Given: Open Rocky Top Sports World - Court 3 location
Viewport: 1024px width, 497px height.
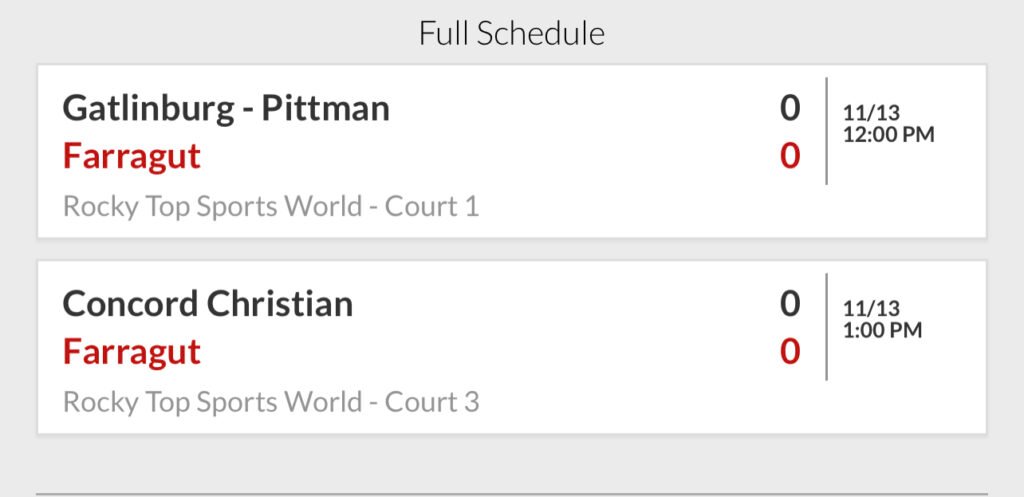Looking at the screenshot, I should pos(271,402).
